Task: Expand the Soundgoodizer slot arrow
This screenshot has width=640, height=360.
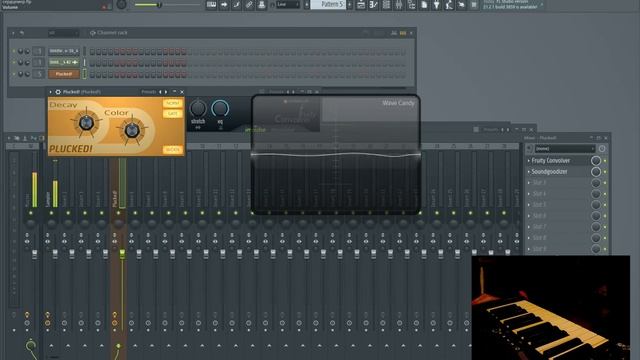Action: tap(529, 172)
